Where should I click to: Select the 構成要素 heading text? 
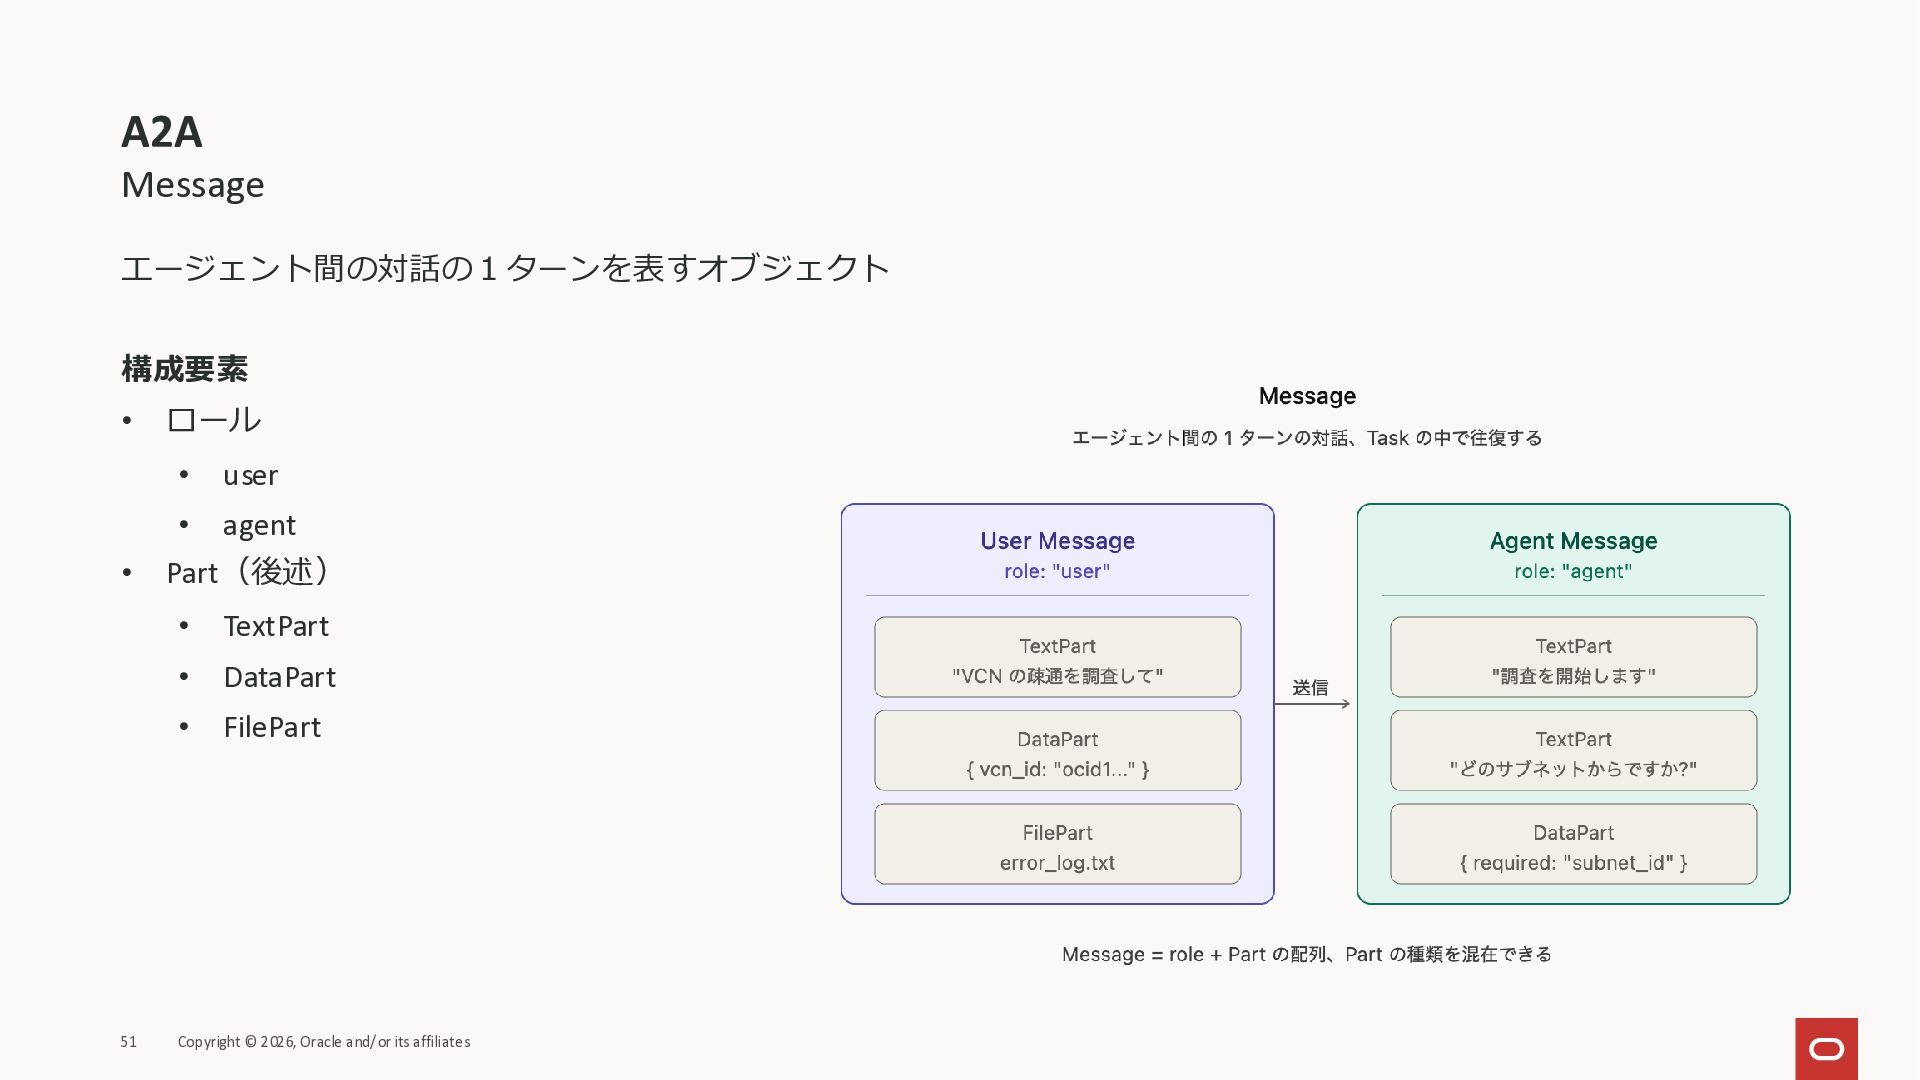184,369
